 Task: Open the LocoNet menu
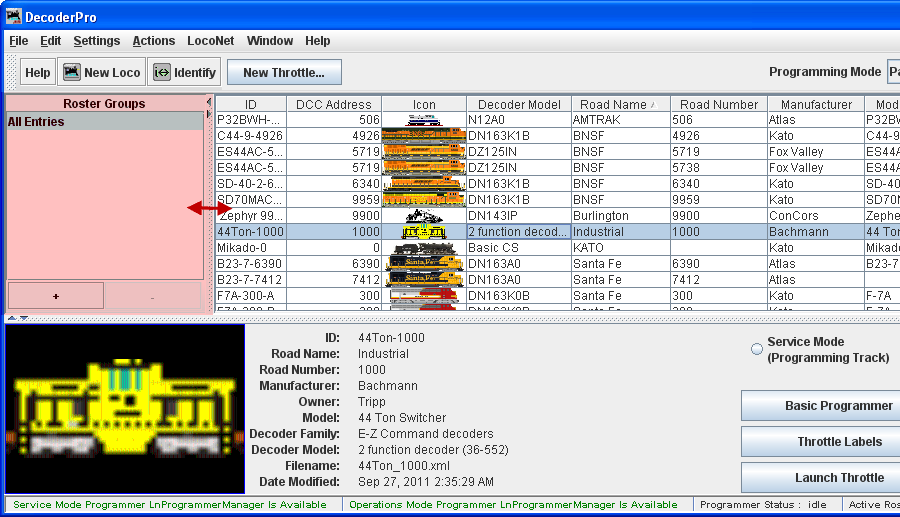[210, 41]
